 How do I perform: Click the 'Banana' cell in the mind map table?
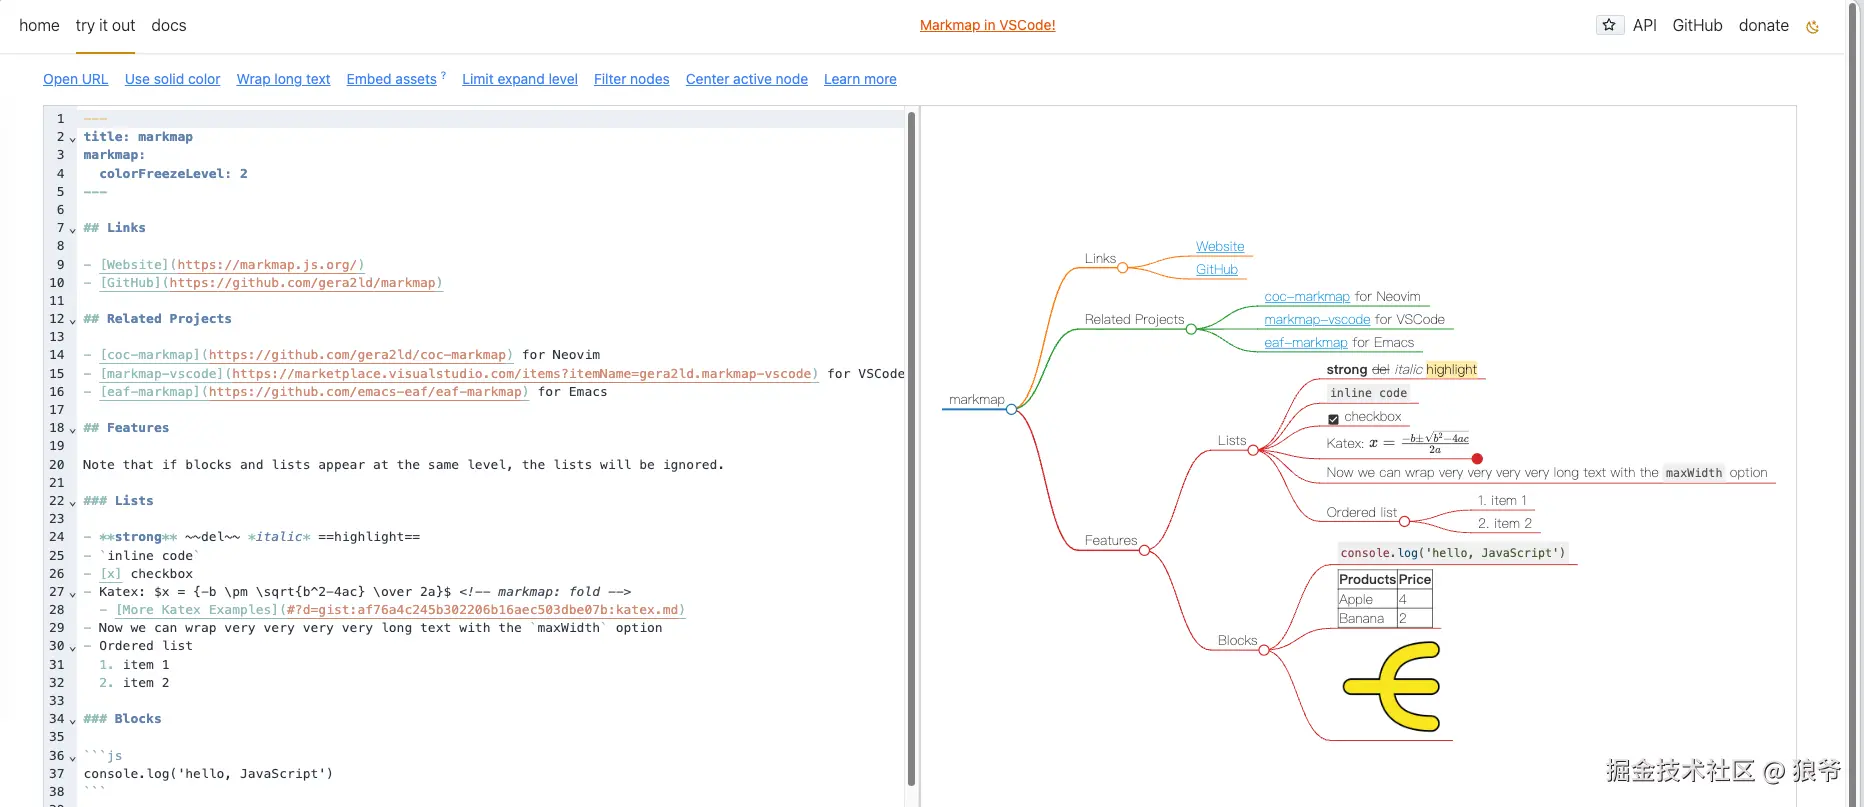click(x=1367, y=618)
